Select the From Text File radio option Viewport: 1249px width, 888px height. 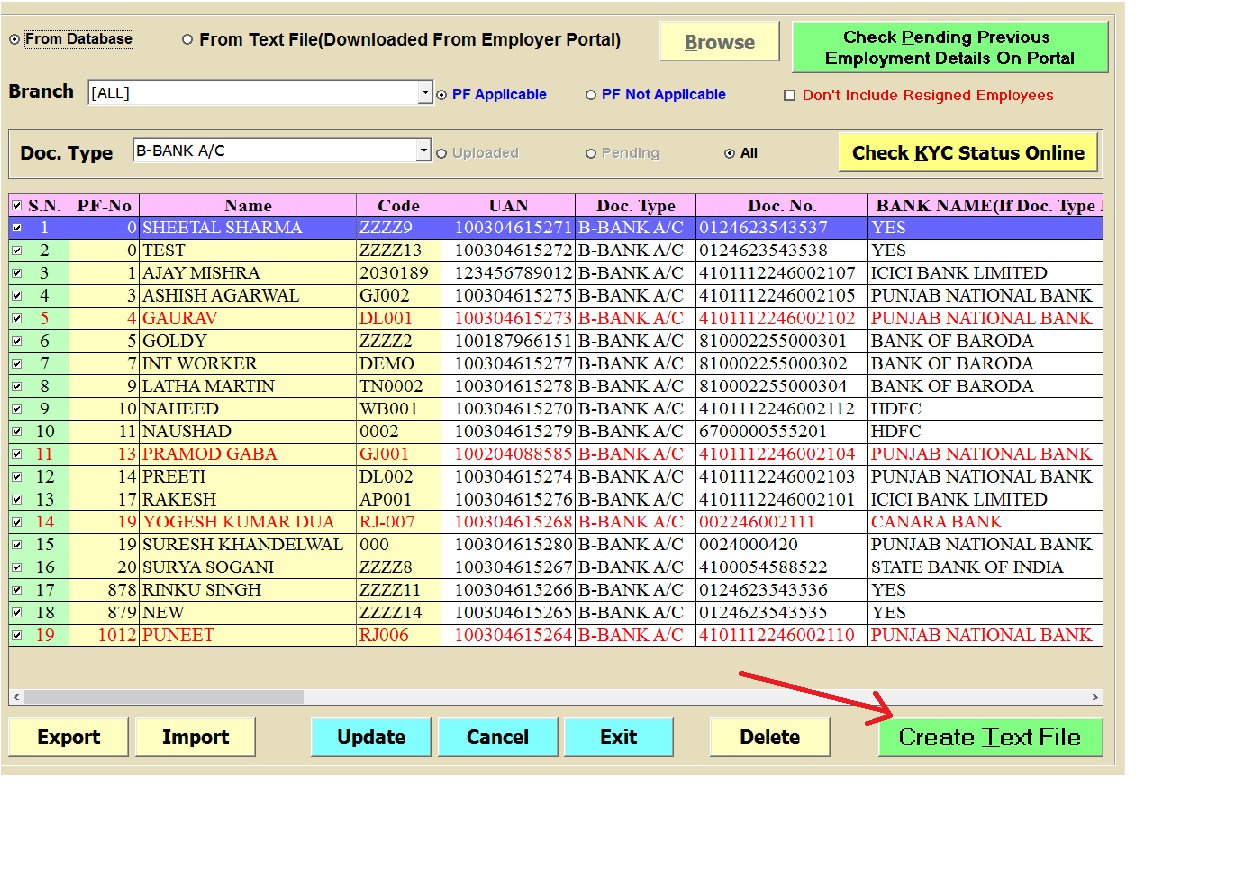pyautogui.click(x=188, y=41)
